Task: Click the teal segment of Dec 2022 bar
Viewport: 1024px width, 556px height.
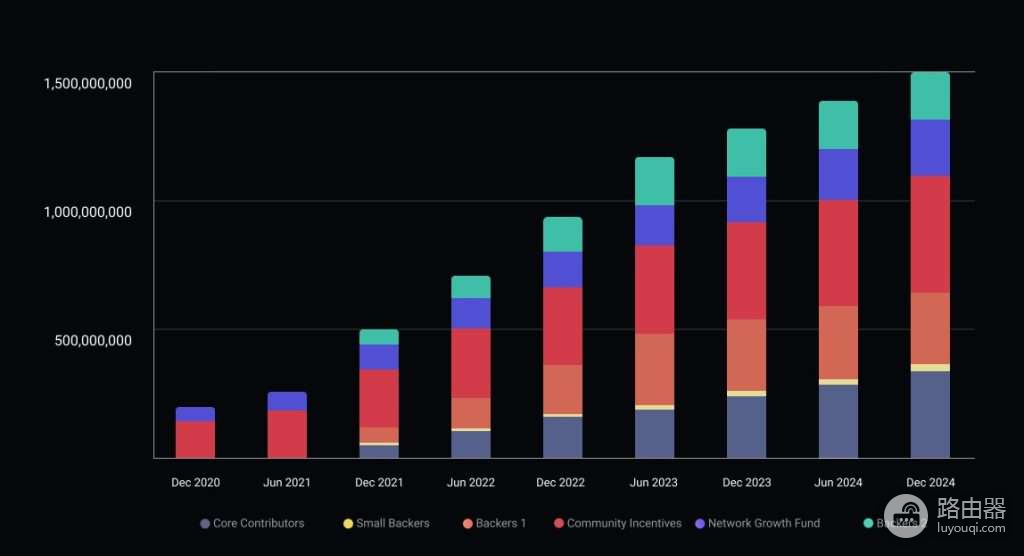Action: [x=562, y=235]
